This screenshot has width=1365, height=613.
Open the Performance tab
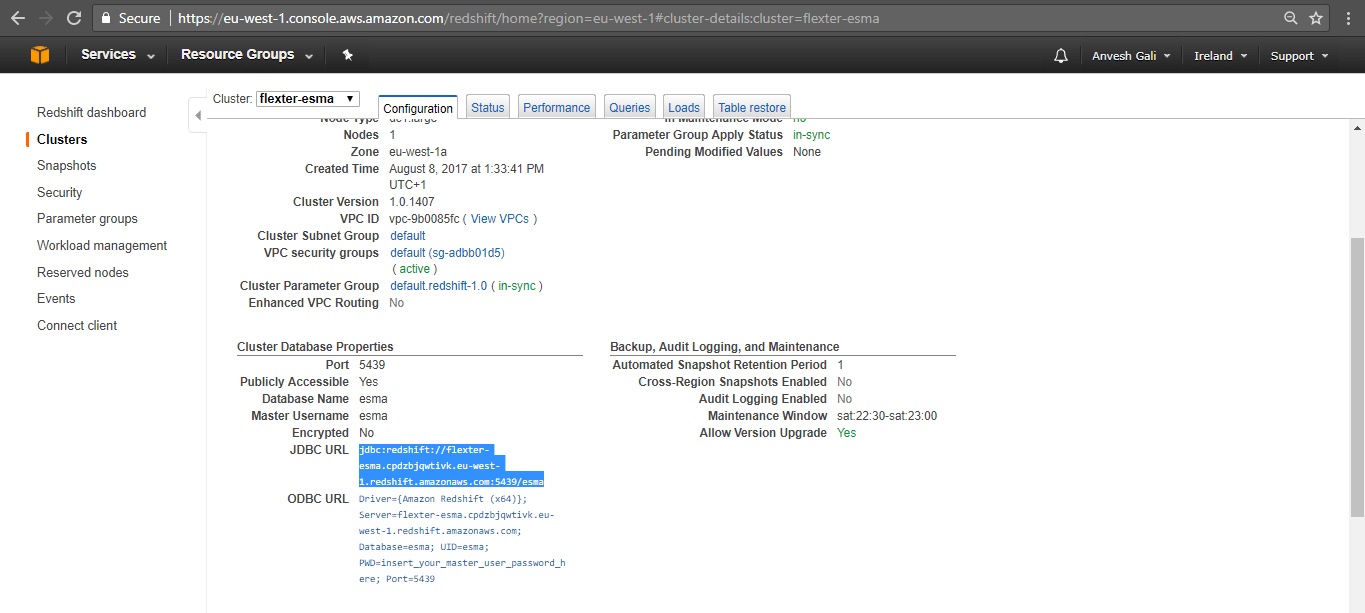pos(557,107)
